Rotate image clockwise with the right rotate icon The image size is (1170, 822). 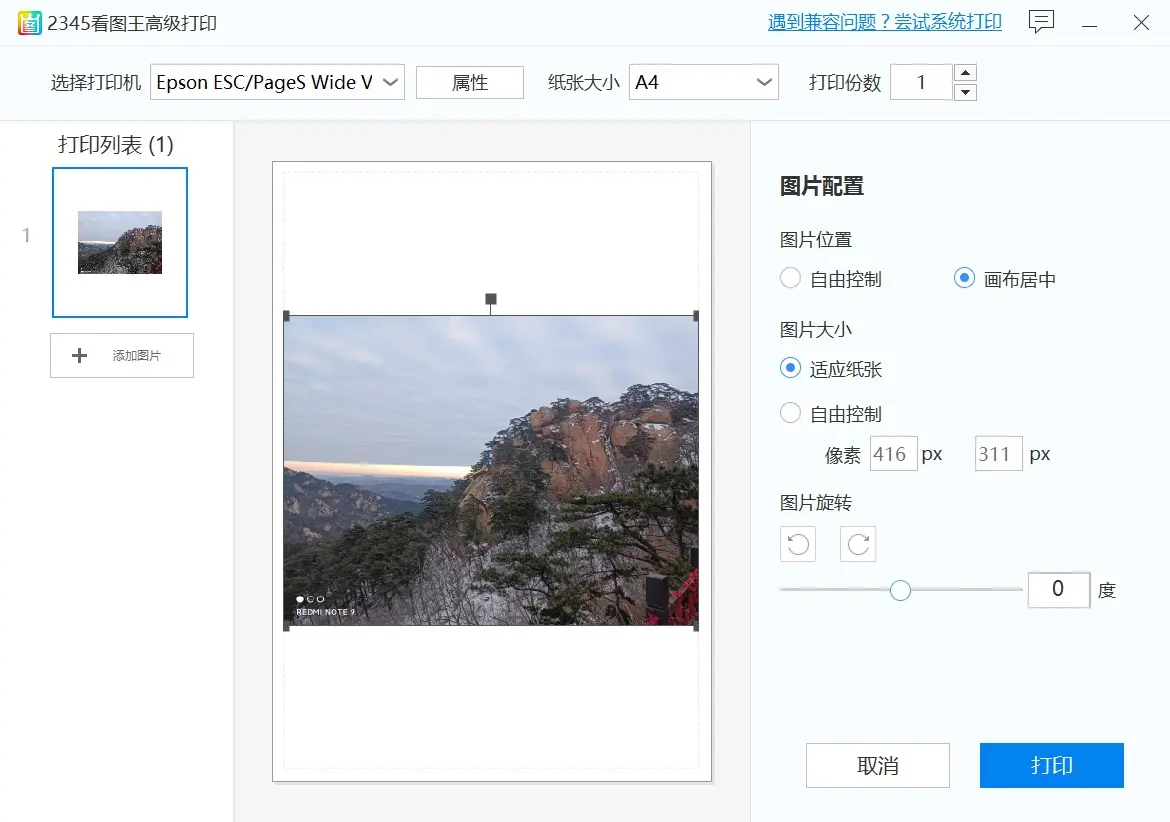pos(858,544)
